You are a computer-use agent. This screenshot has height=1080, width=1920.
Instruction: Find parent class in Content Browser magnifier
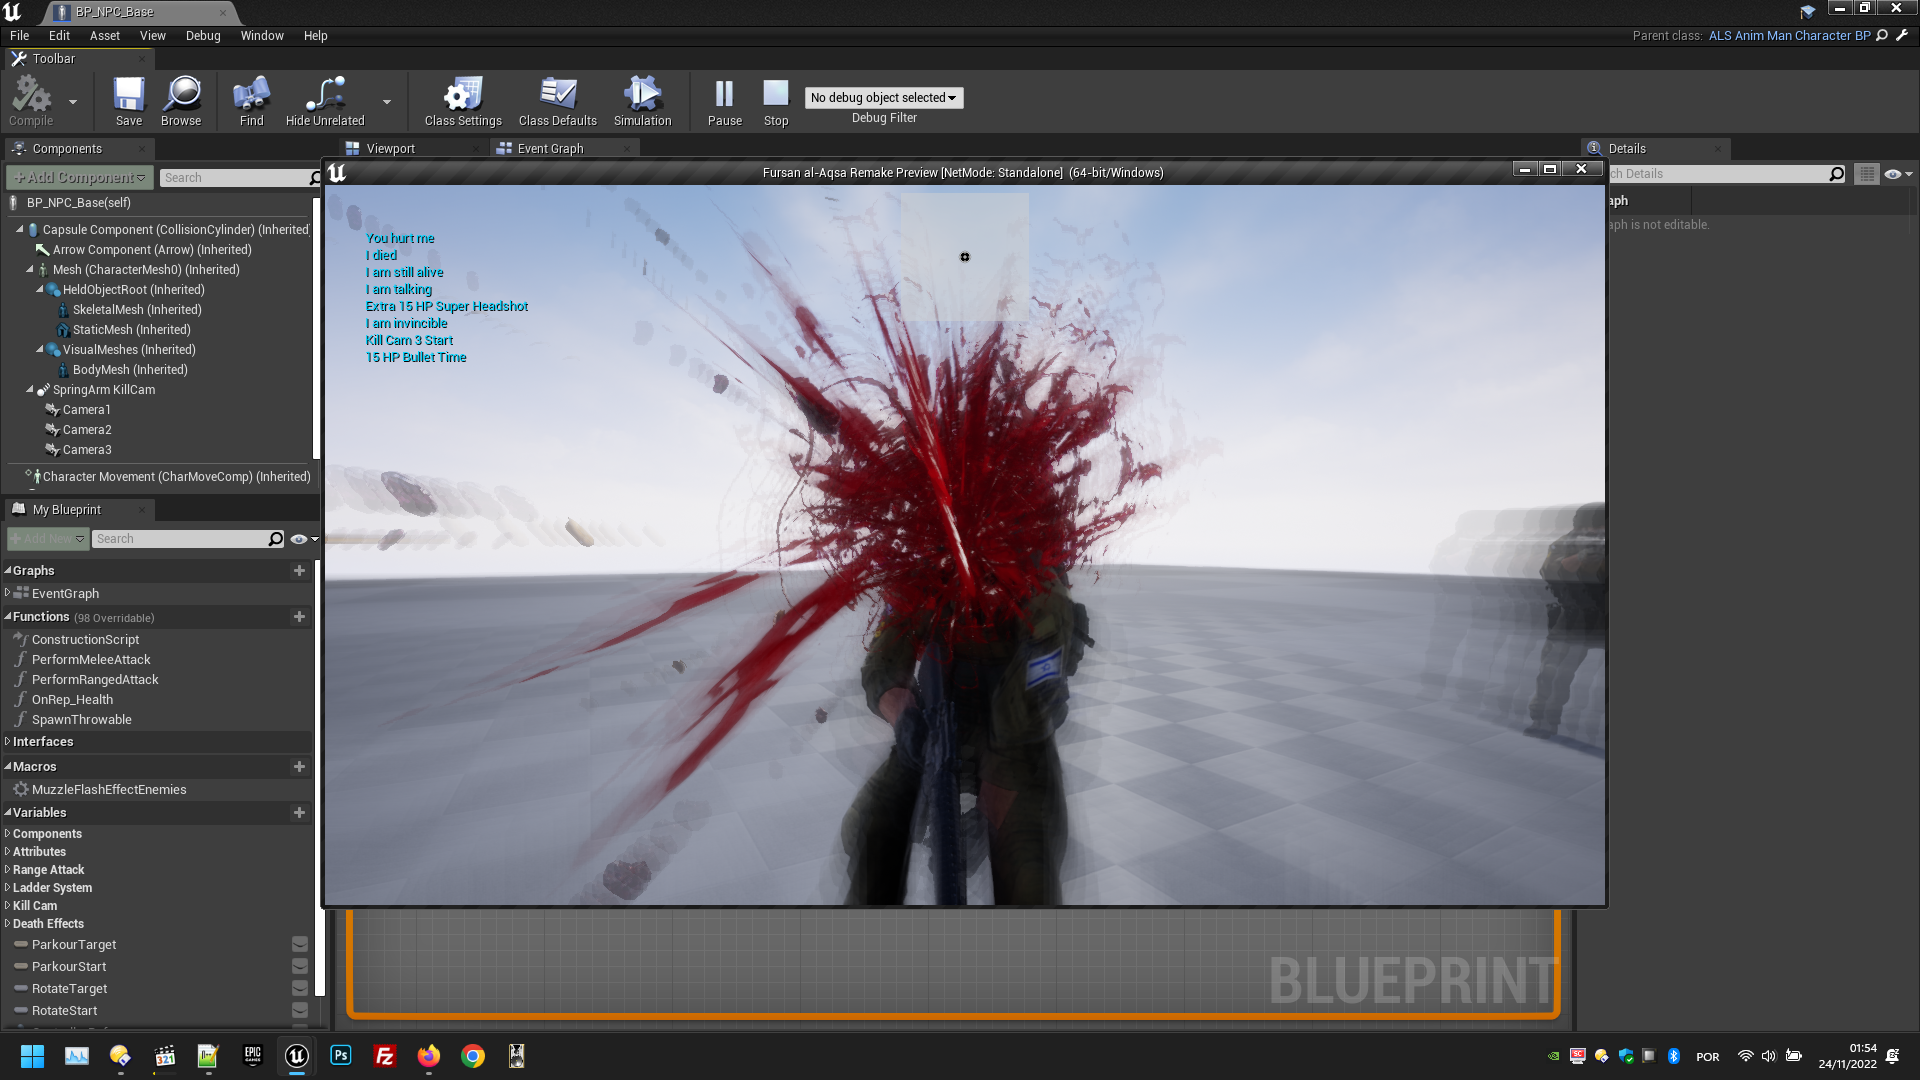[1882, 35]
